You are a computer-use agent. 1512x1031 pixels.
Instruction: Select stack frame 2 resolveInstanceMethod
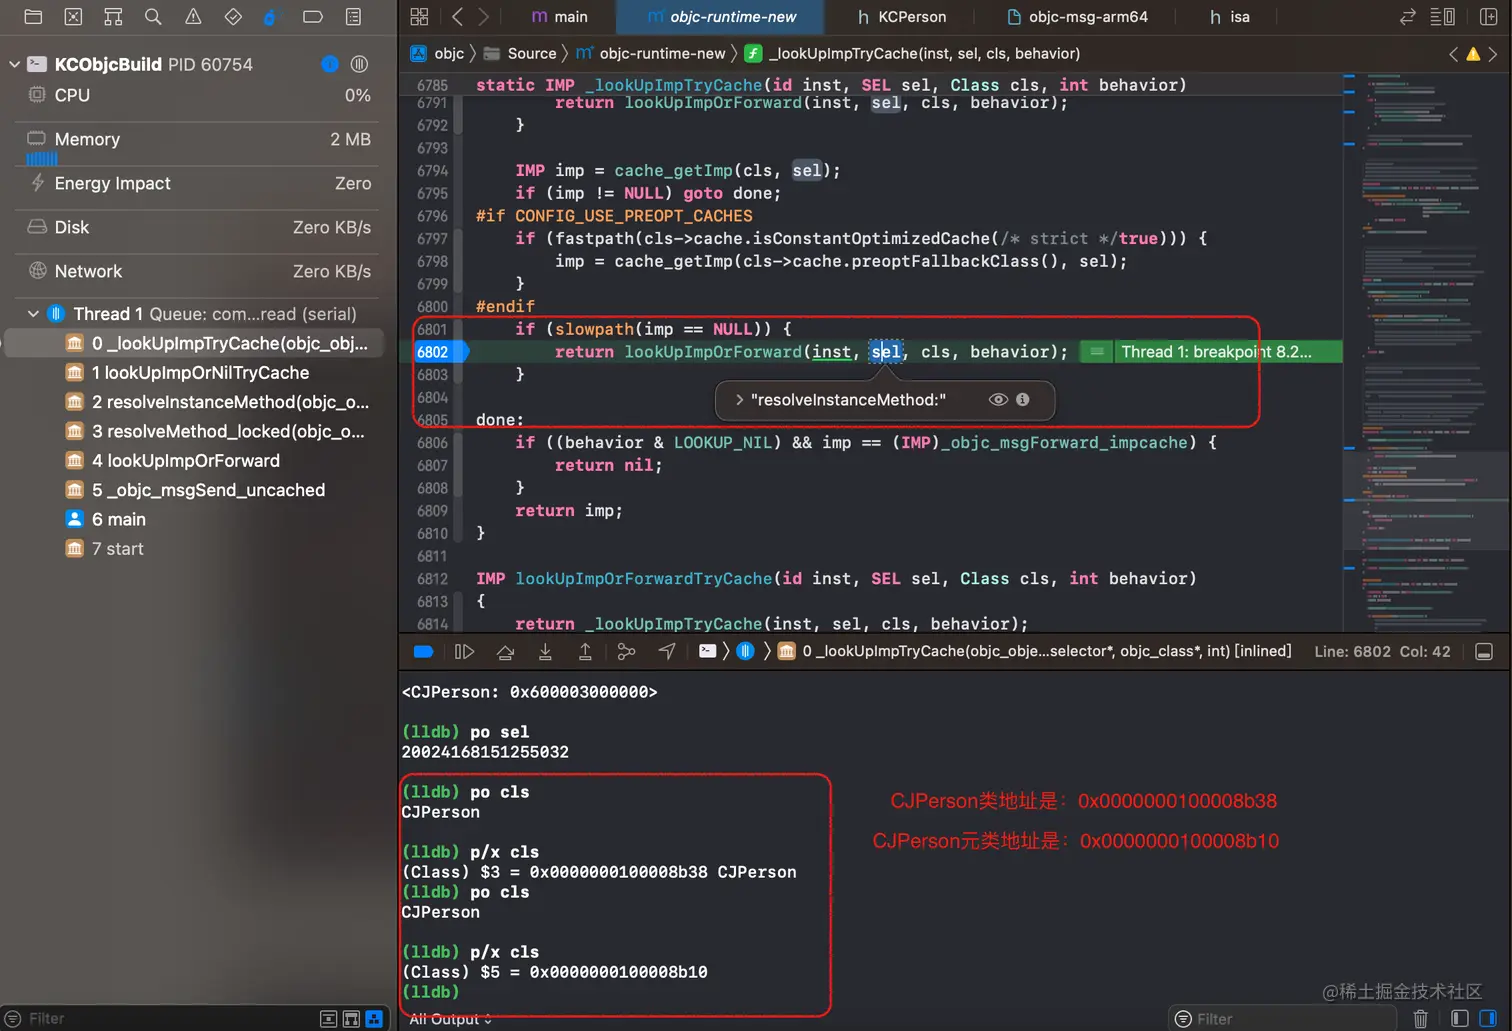(x=194, y=402)
